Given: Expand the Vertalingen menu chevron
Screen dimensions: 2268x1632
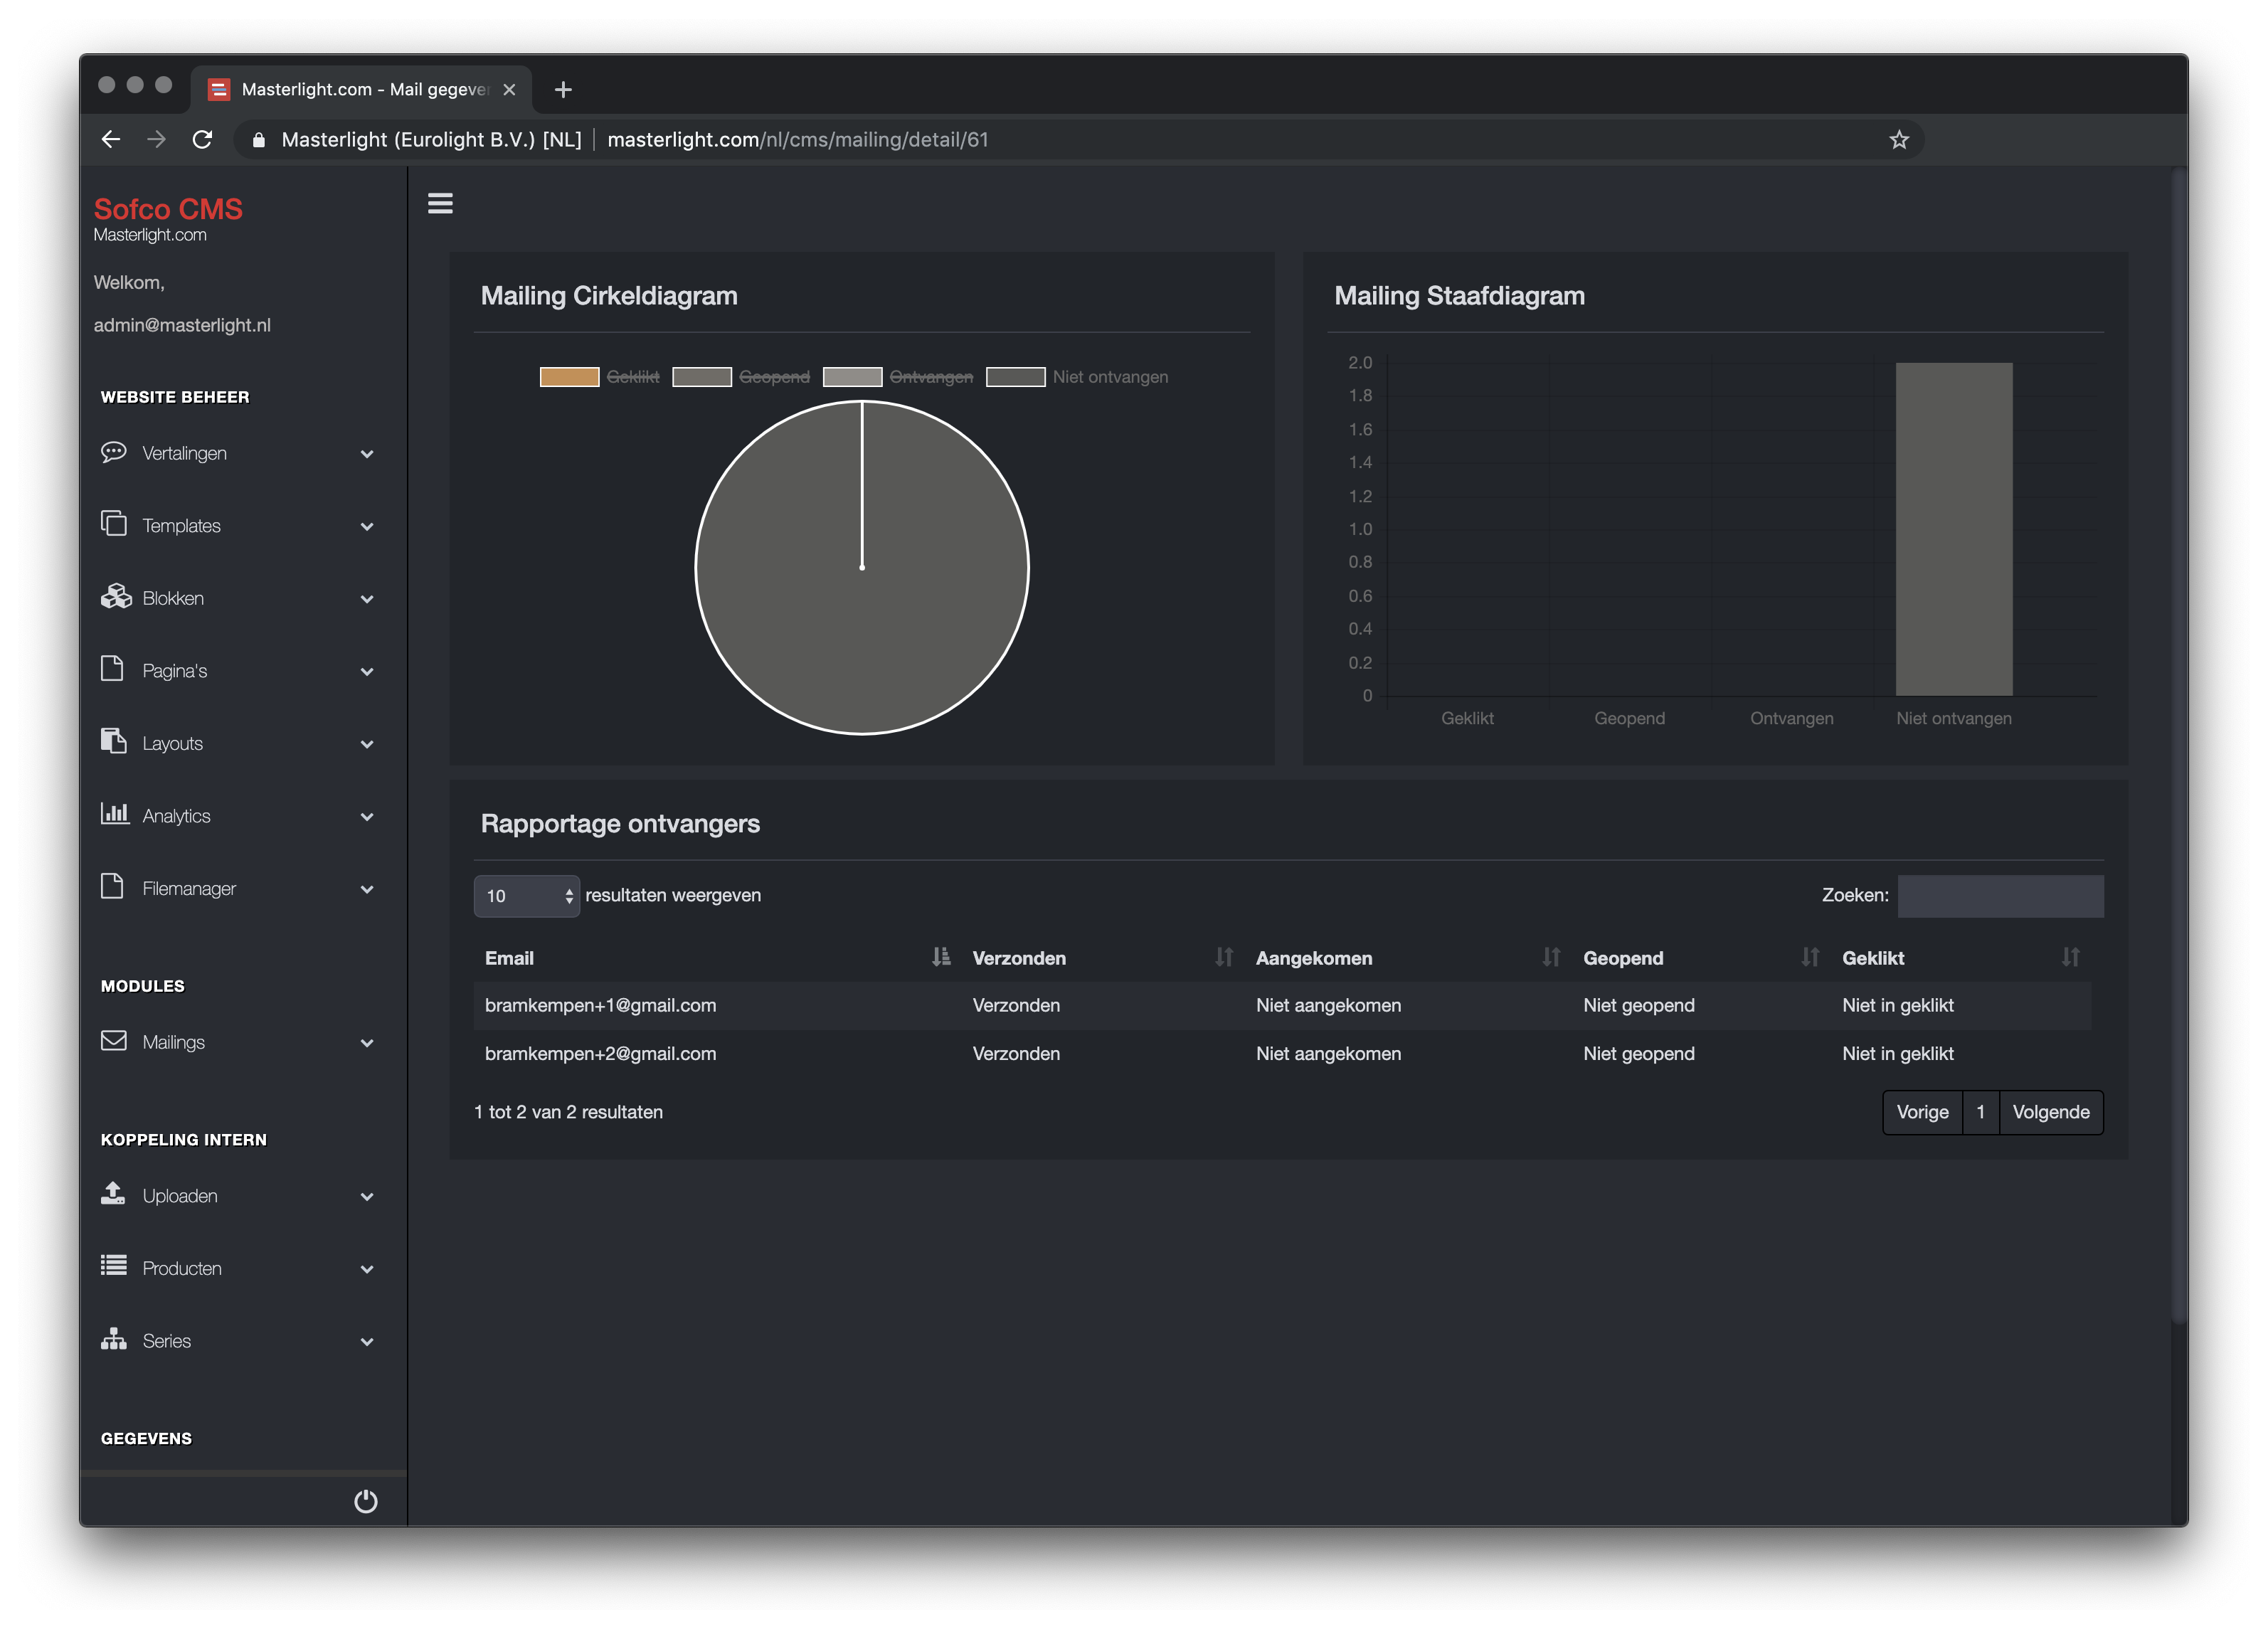Looking at the screenshot, I should 367,454.
